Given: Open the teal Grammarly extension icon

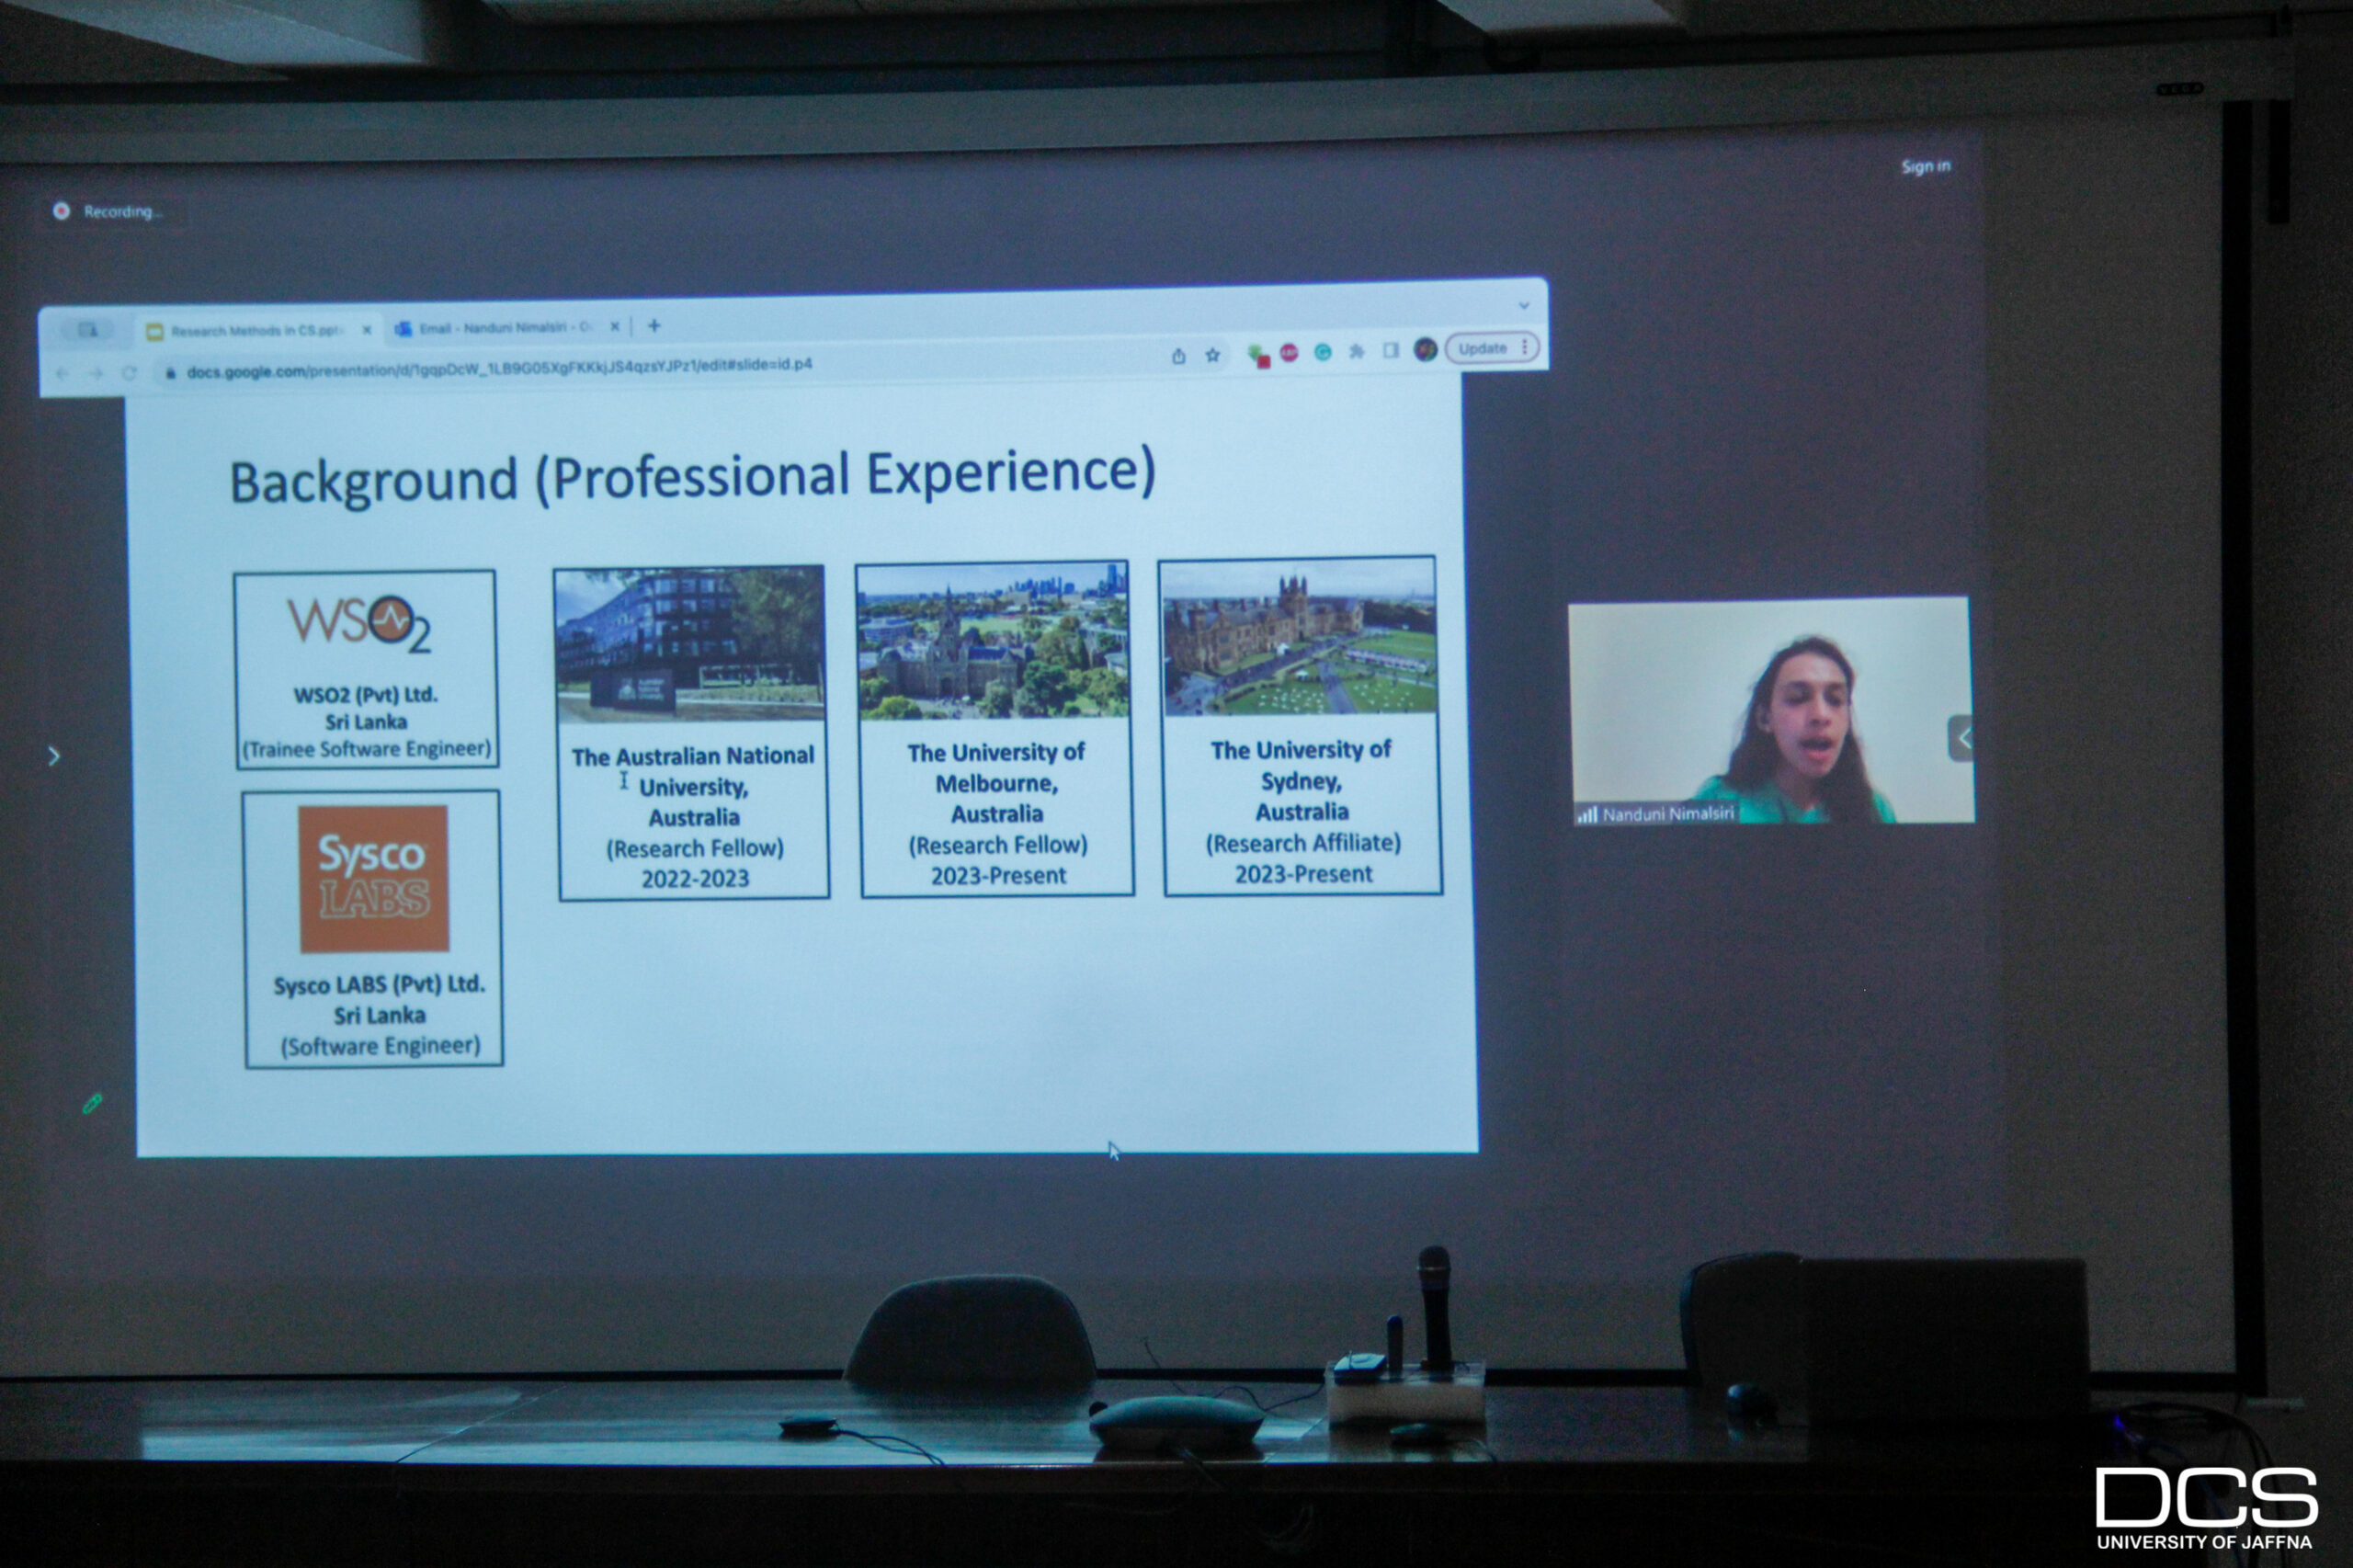Looking at the screenshot, I should tap(1323, 352).
